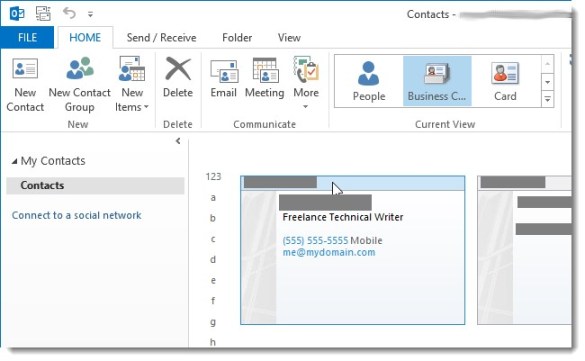Switch to the Send / Receive tab

[161, 37]
